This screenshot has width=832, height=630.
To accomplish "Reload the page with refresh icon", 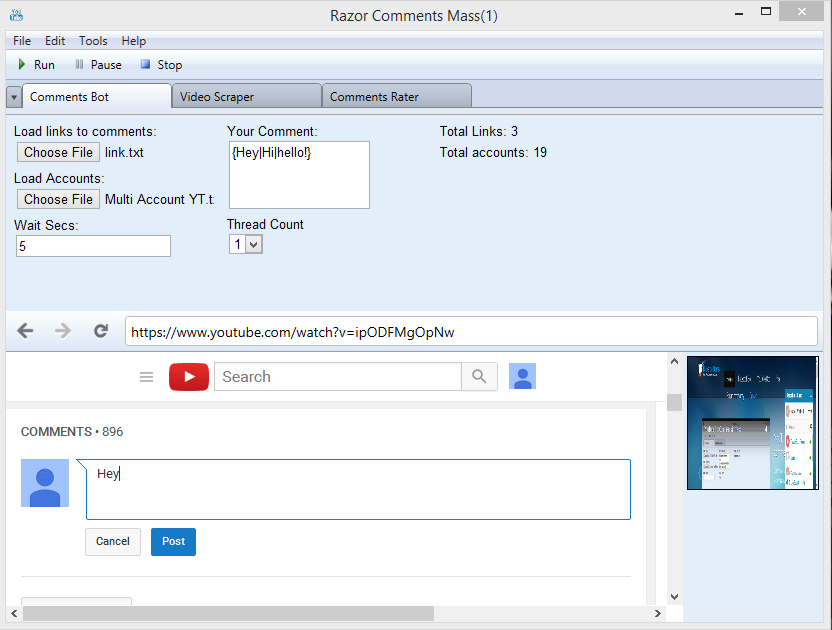I will tap(100, 331).
